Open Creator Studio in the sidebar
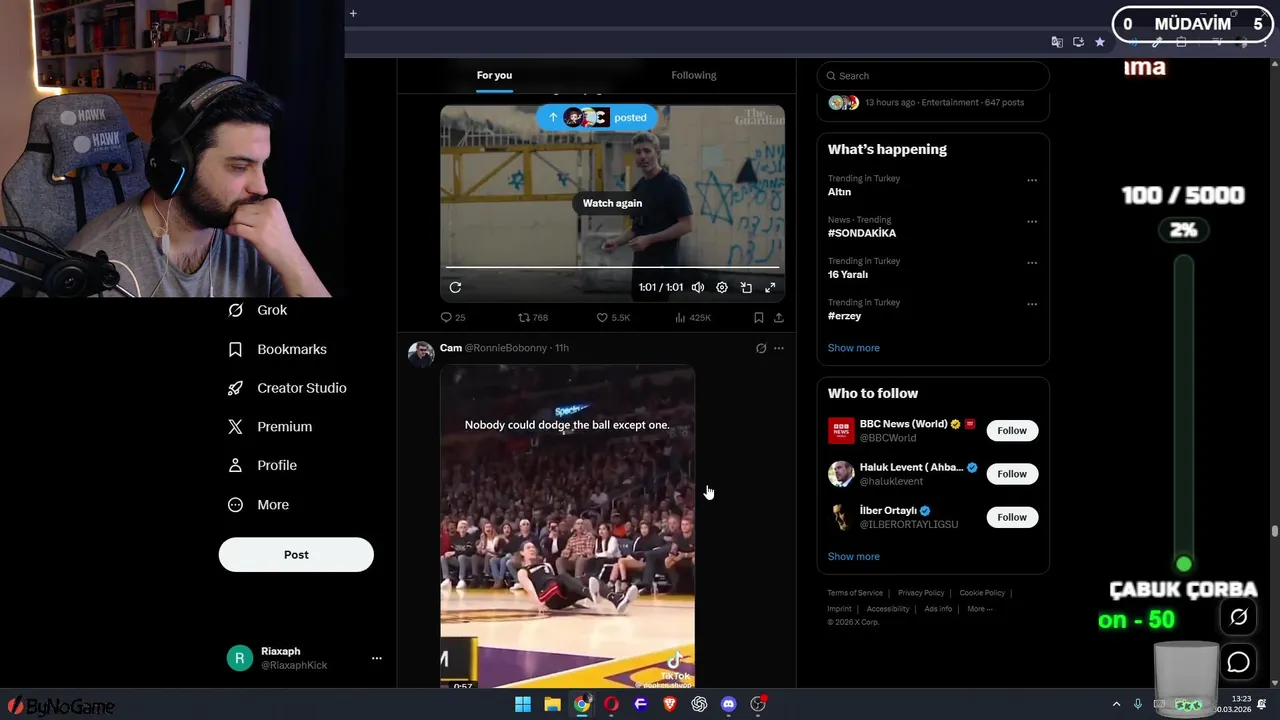This screenshot has height=720, width=1280. point(288,388)
